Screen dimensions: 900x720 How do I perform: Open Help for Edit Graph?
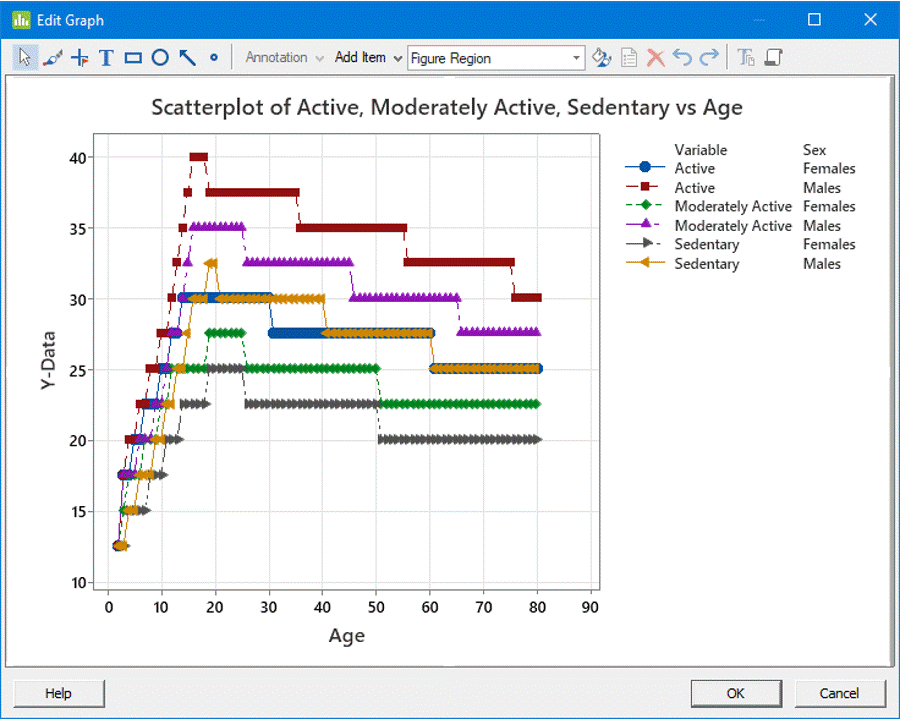(58, 693)
